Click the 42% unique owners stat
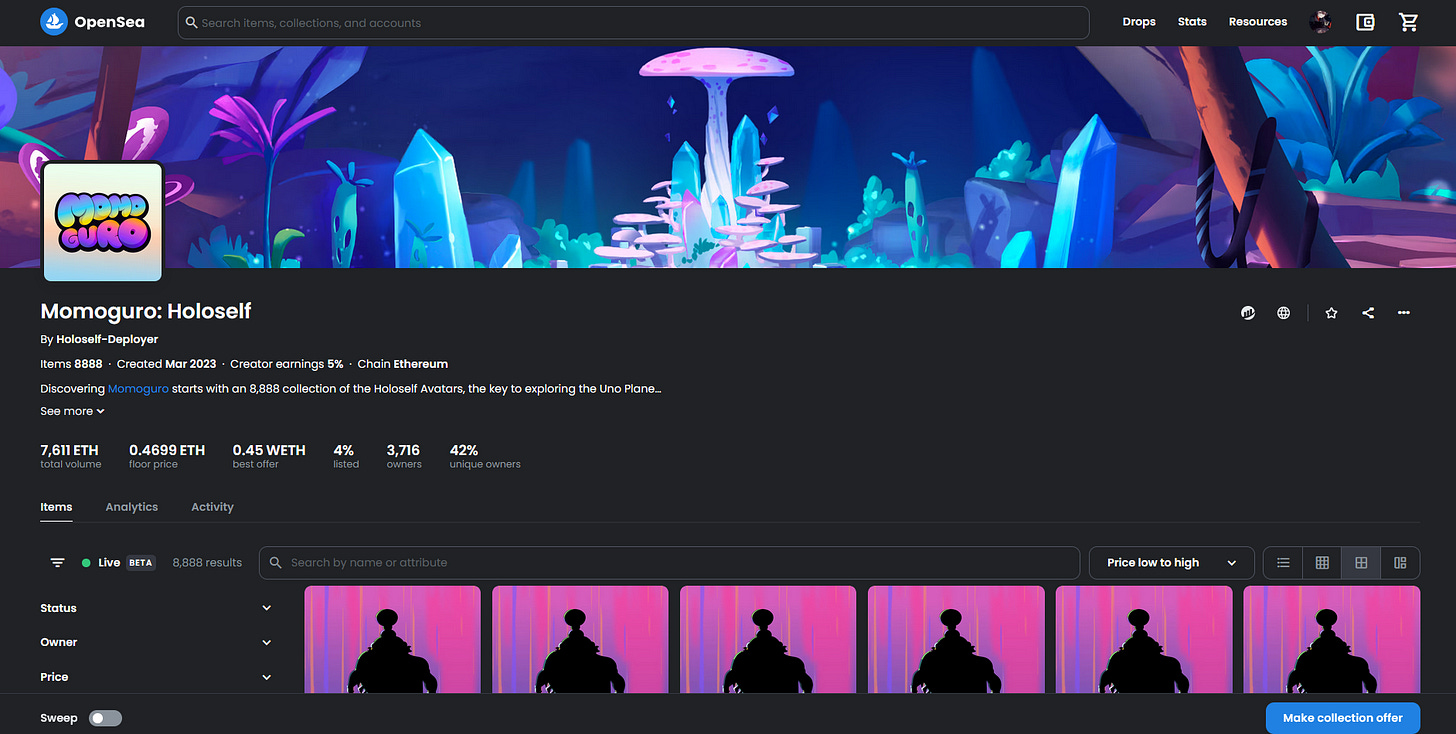The height and width of the screenshot is (734, 1456). pos(485,456)
